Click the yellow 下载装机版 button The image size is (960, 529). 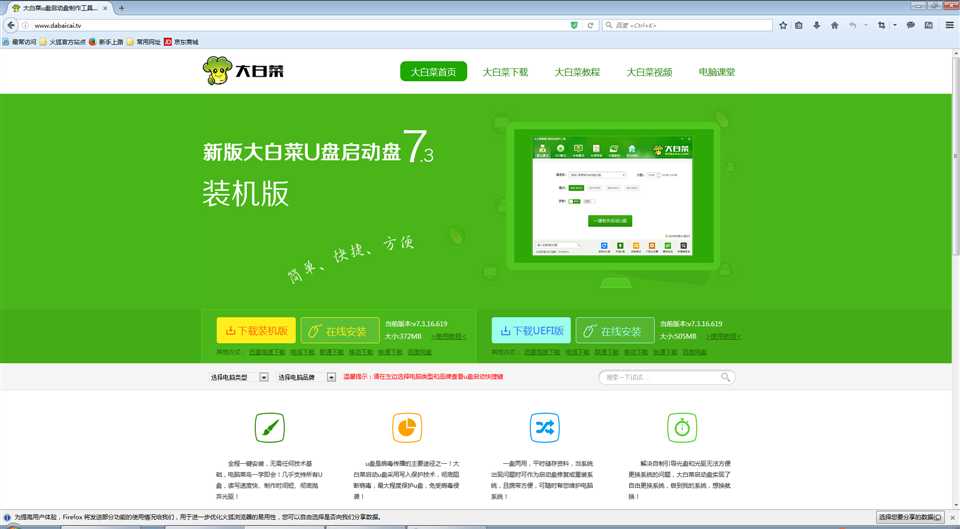point(256,331)
